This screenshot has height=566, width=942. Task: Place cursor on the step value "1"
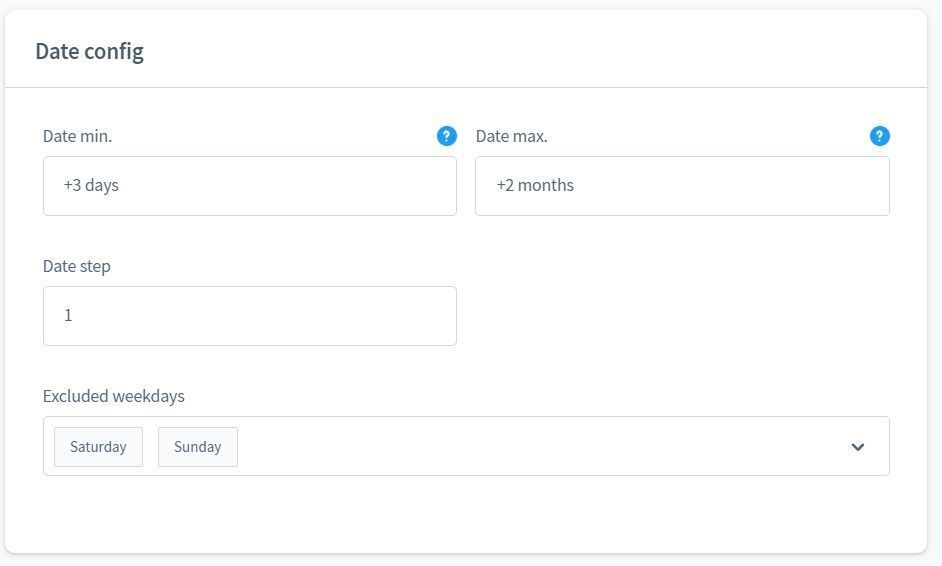[68, 315]
